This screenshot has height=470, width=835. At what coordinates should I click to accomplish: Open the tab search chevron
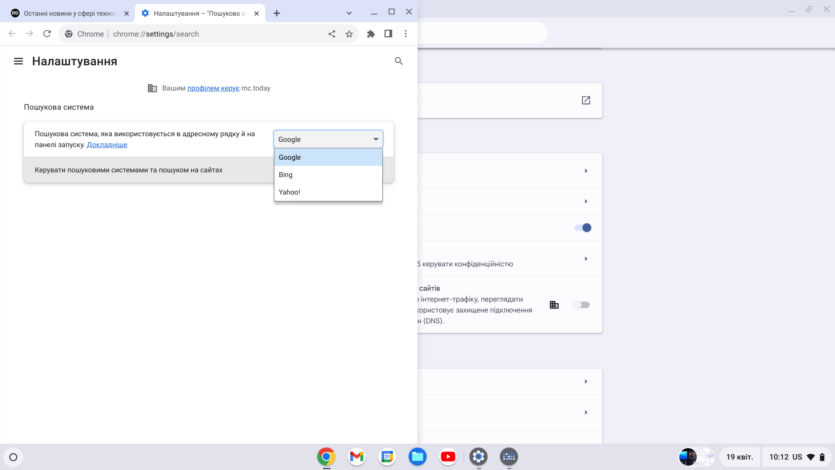pyautogui.click(x=349, y=13)
